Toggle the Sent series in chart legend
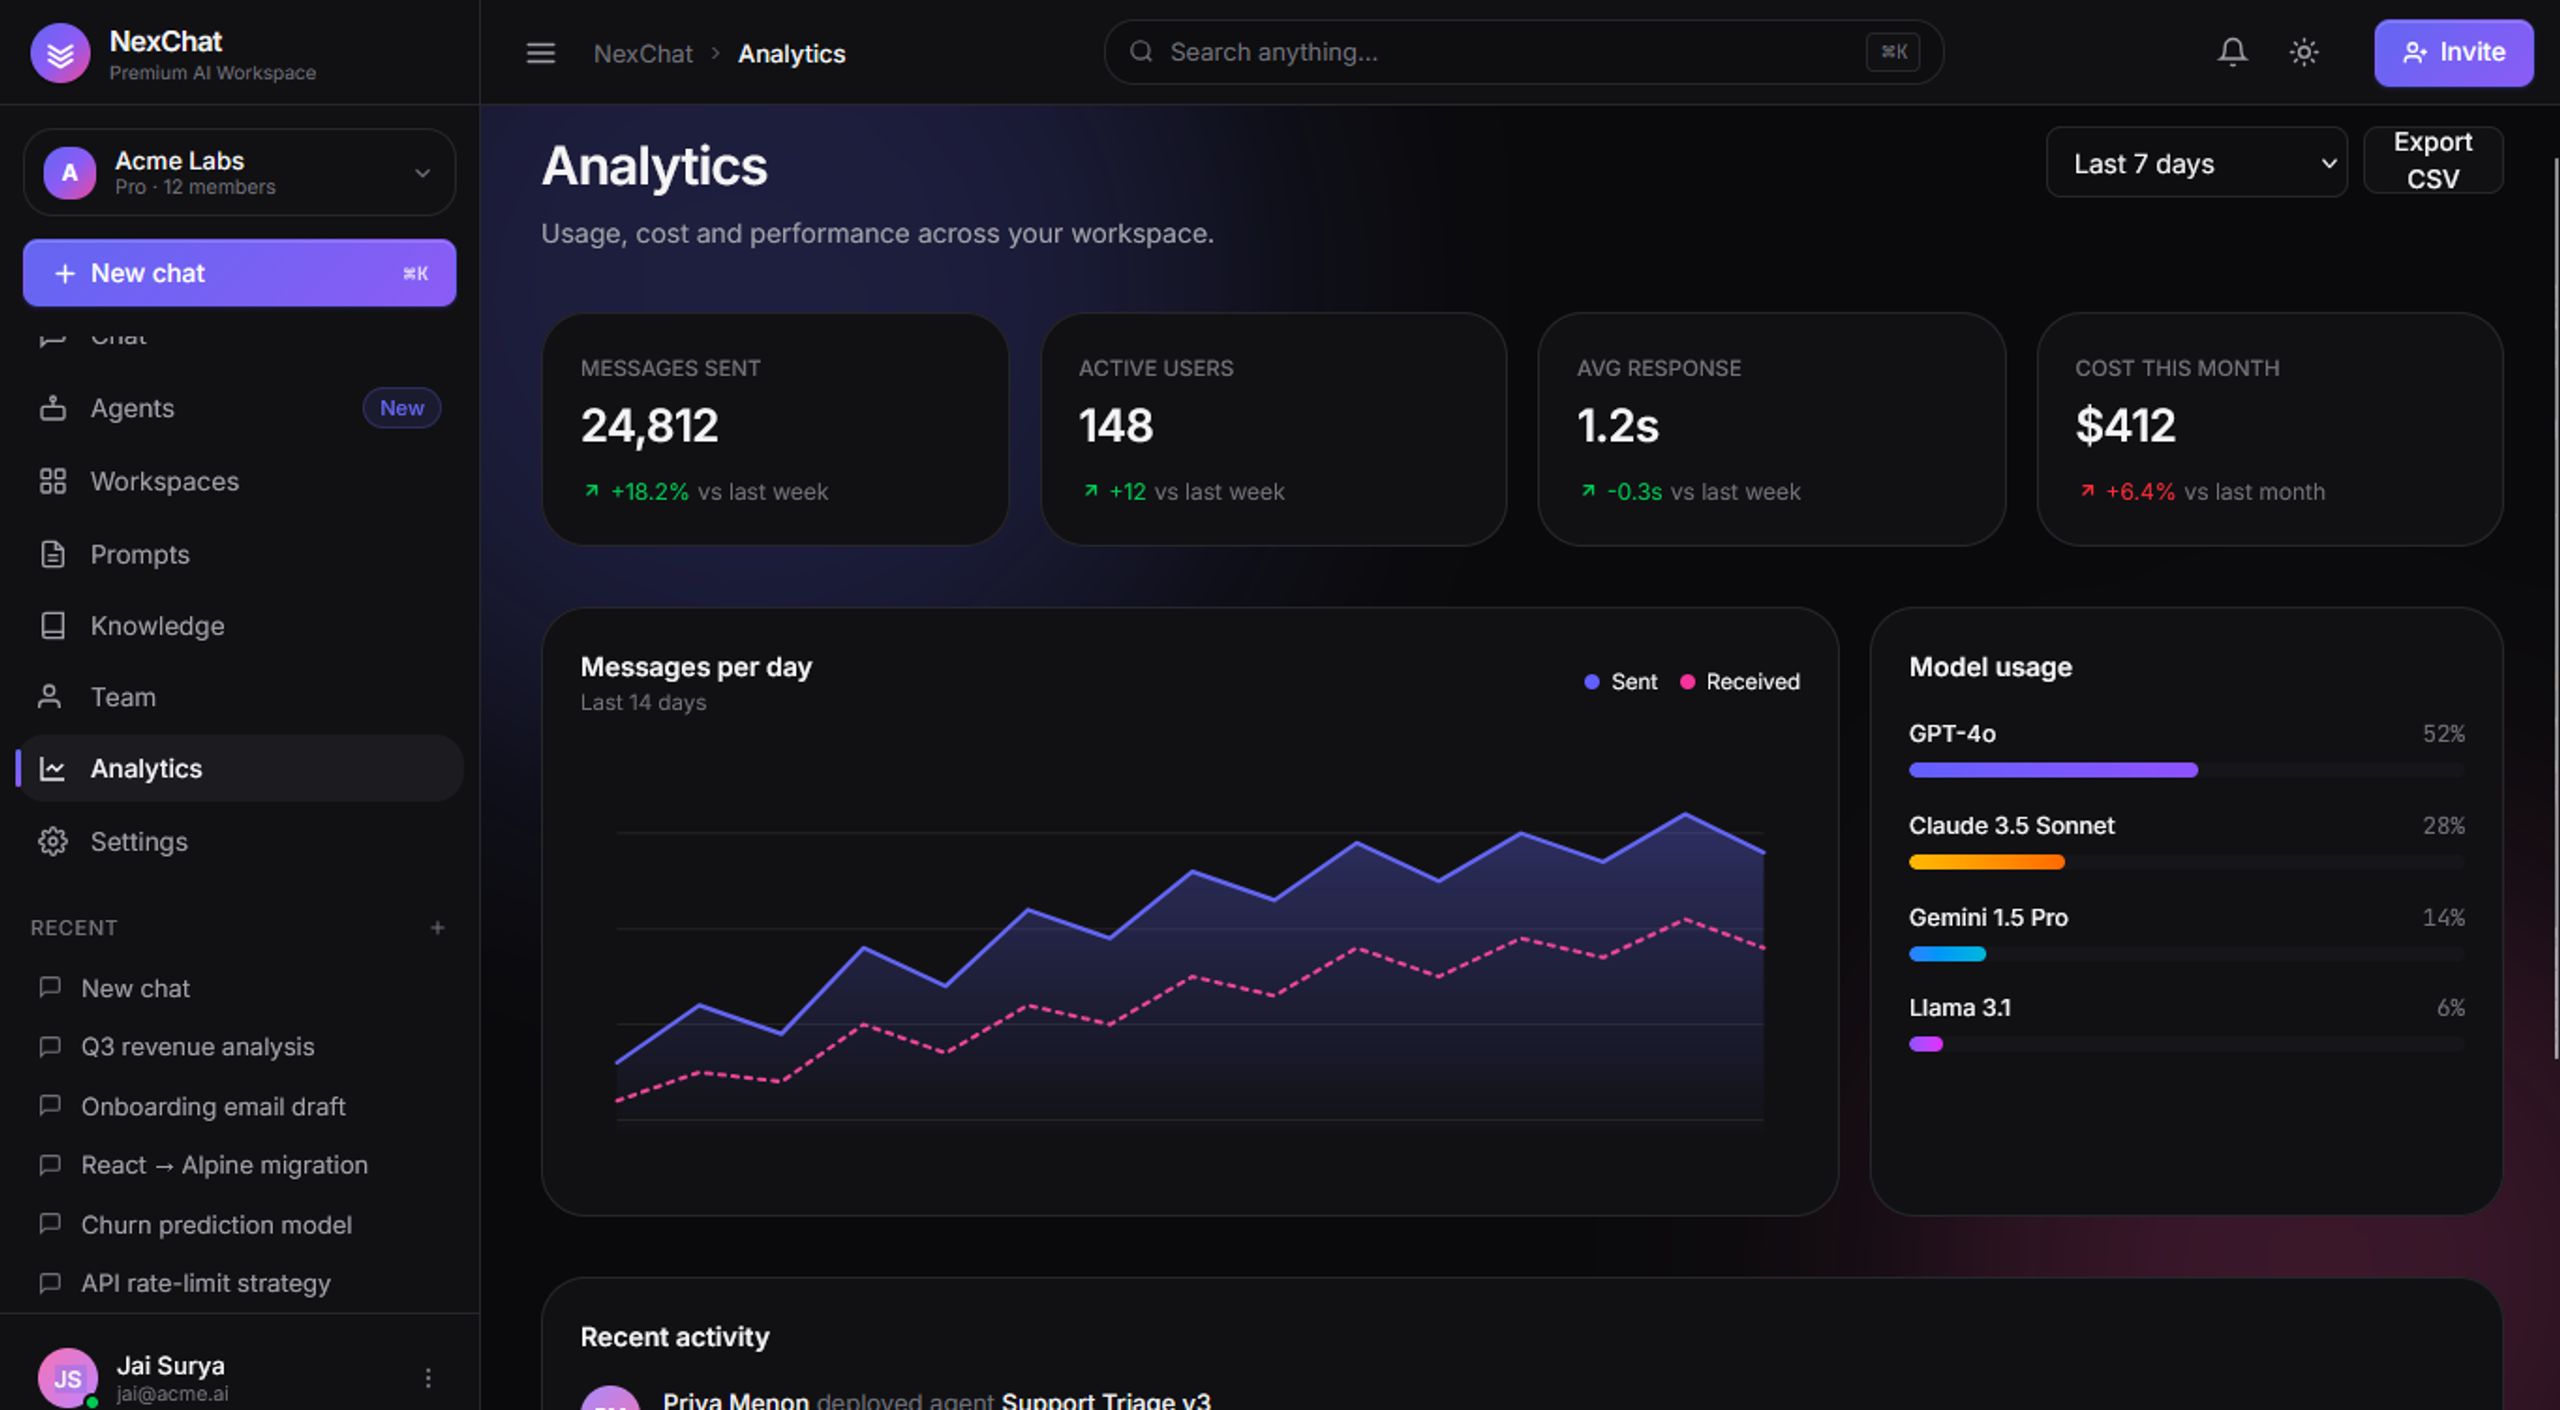 (1620, 682)
